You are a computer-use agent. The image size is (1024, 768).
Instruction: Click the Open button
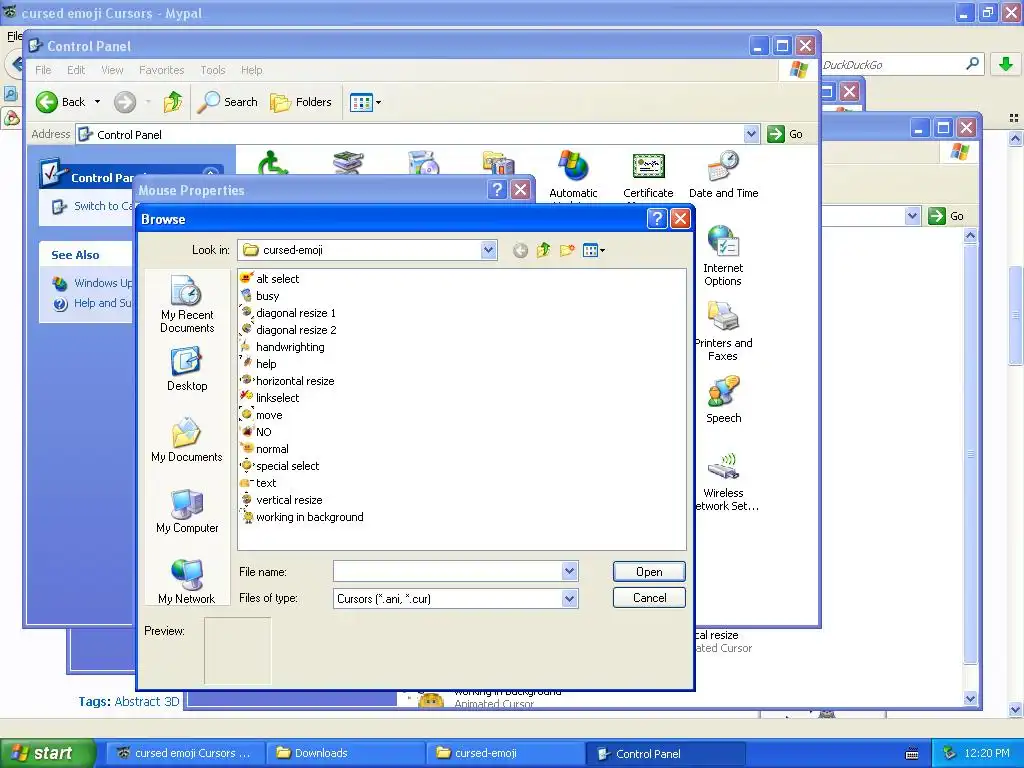coord(649,571)
